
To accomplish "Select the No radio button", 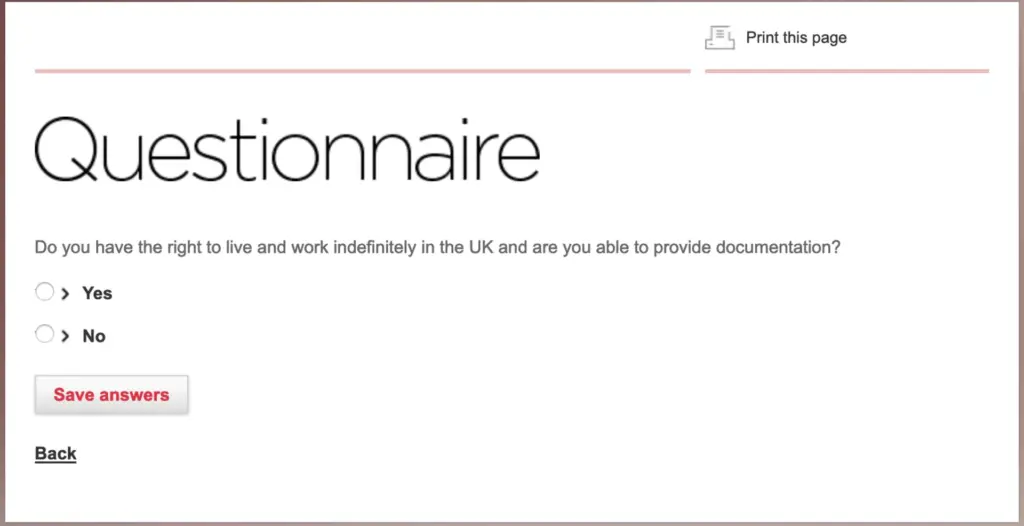I will coord(44,334).
